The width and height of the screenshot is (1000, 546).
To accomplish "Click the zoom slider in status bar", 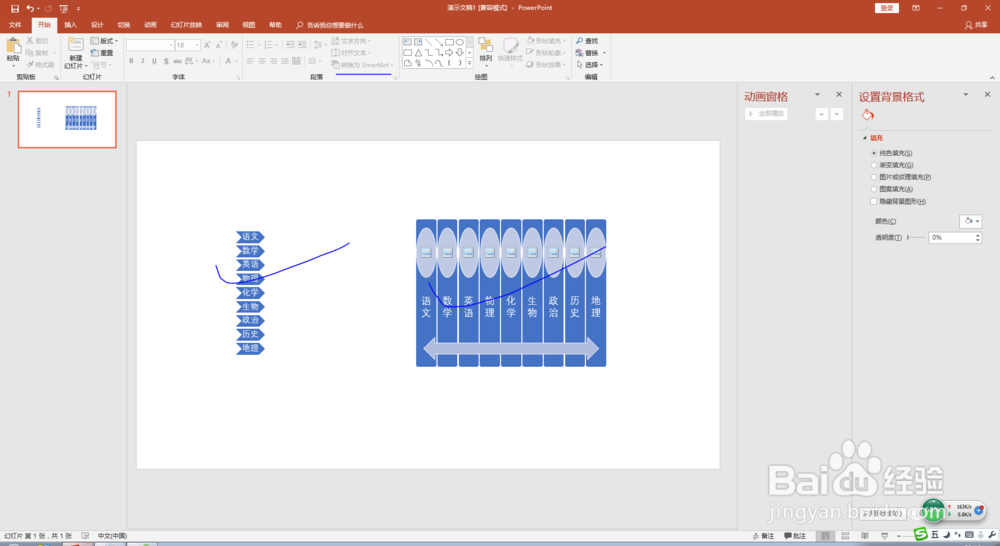I will pos(907,536).
